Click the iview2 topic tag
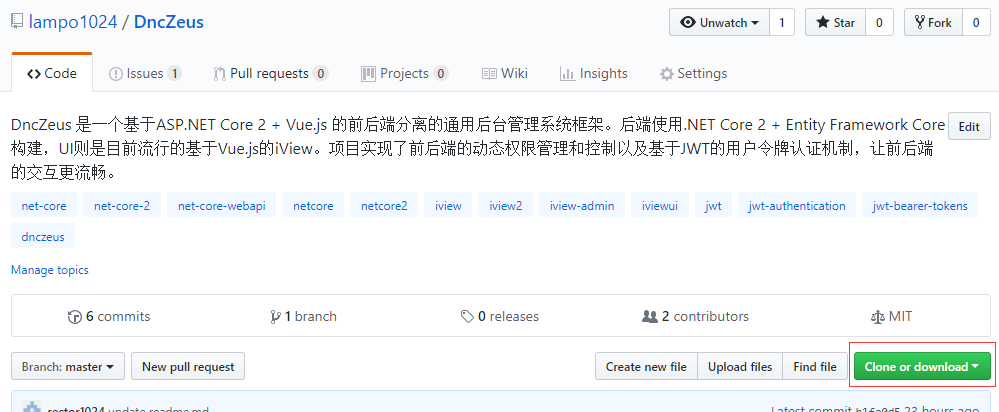The image size is (999, 412). [506, 206]
